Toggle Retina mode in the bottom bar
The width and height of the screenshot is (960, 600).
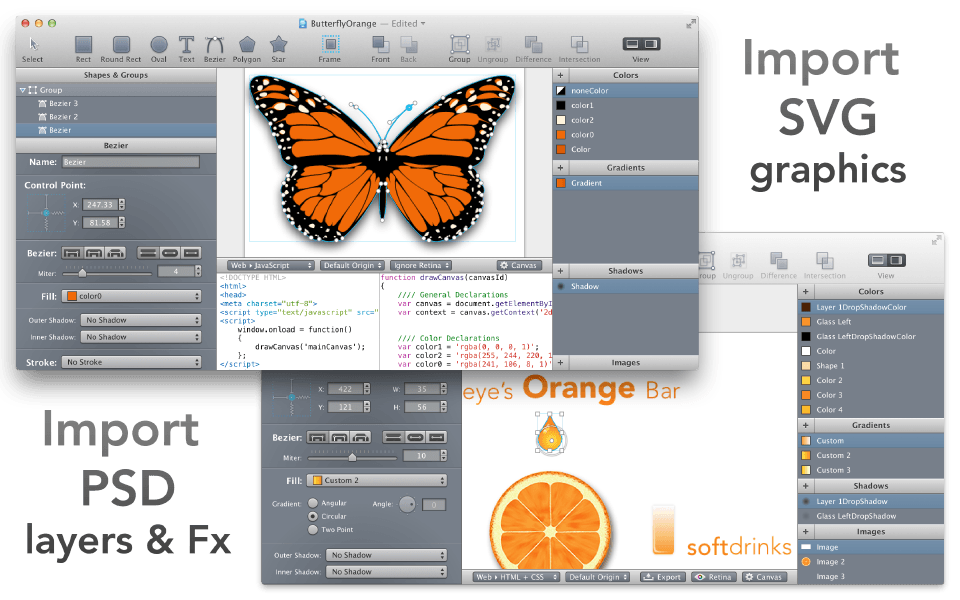[714, 577]
